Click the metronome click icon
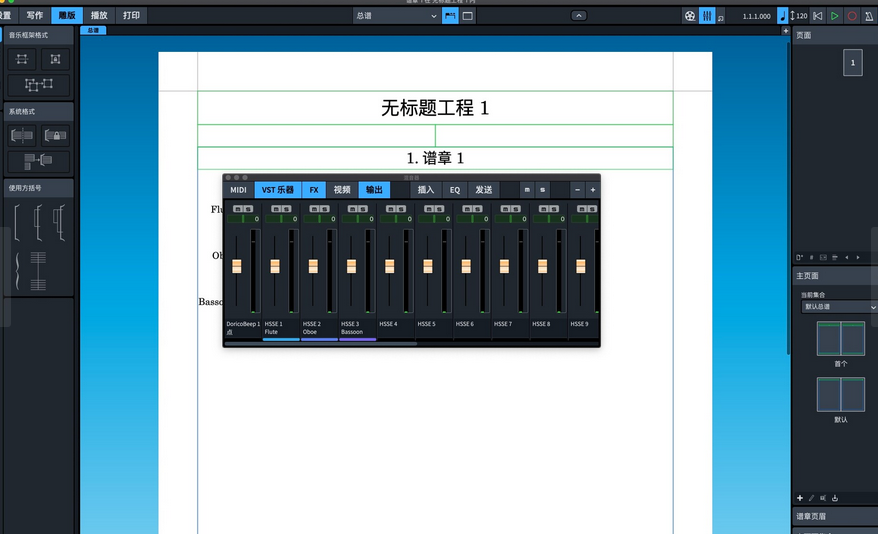Screen dimensions: 878x534 click(868, 16)
